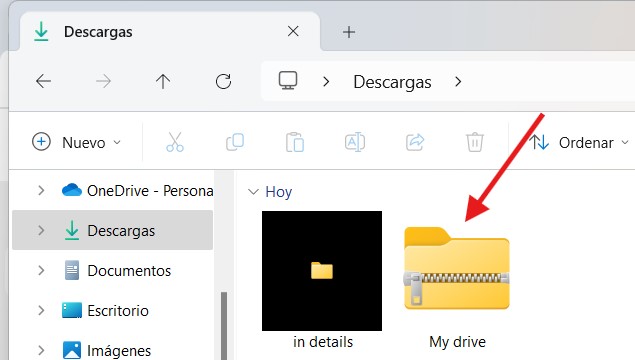Click the PC monitor icon in address bar
The height and width of the screenshot is (360, 635).
pyautogui.click(x=288, y=81)
